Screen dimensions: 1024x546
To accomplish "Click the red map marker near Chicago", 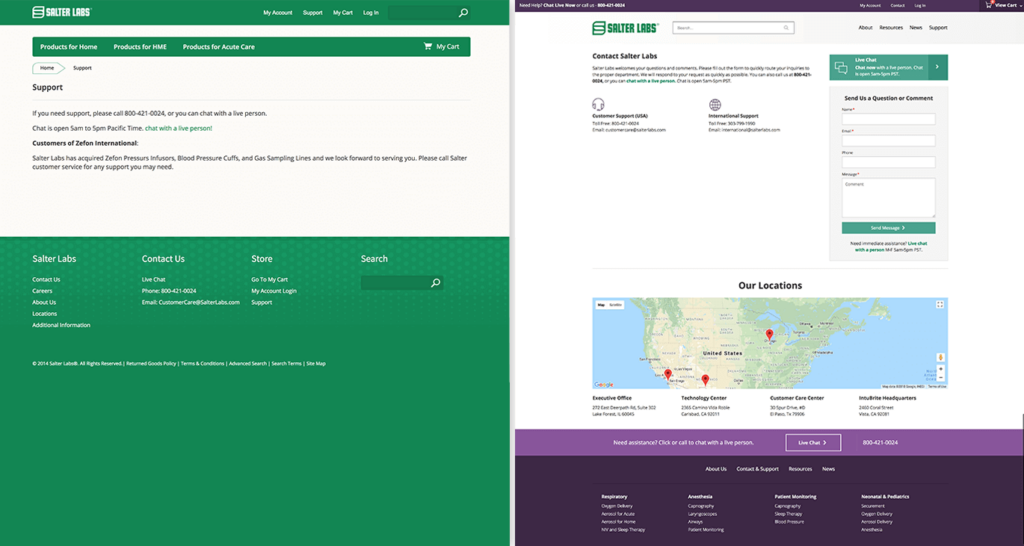I will [x=769, y=335].
